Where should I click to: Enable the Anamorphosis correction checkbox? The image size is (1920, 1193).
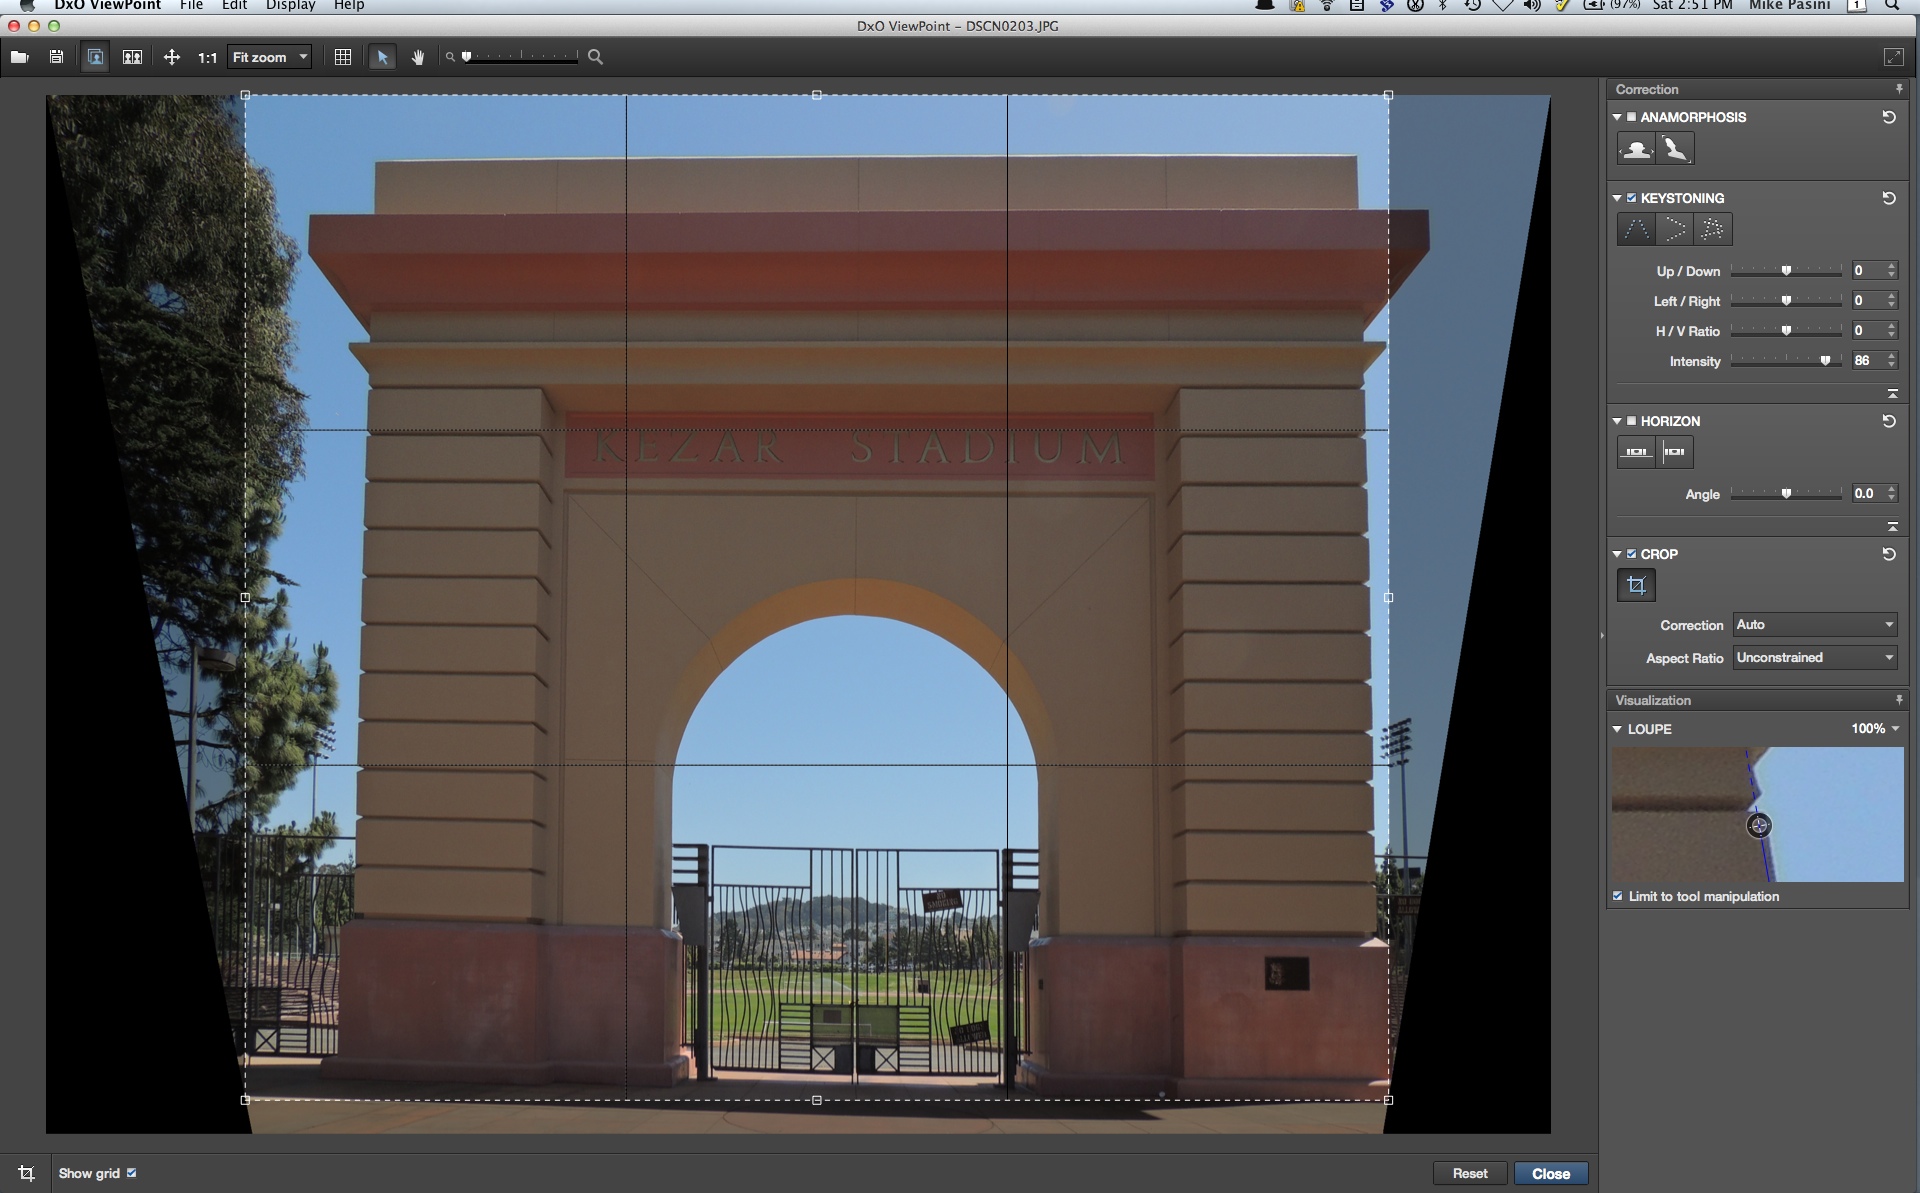click(x=1632, y=117)
